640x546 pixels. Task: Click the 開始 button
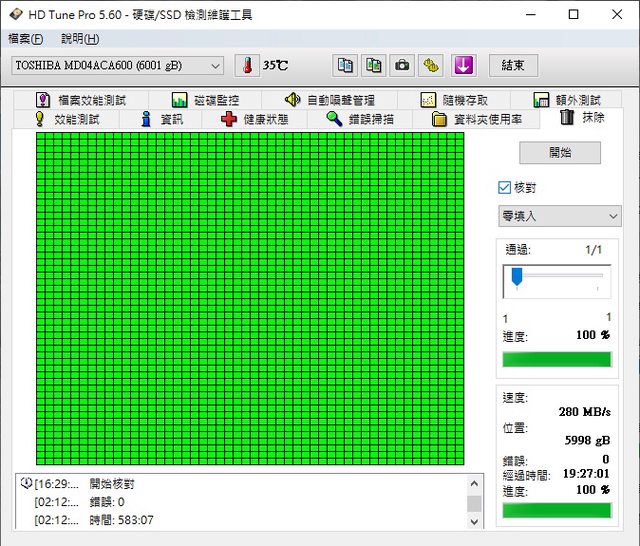coord(560,153)
